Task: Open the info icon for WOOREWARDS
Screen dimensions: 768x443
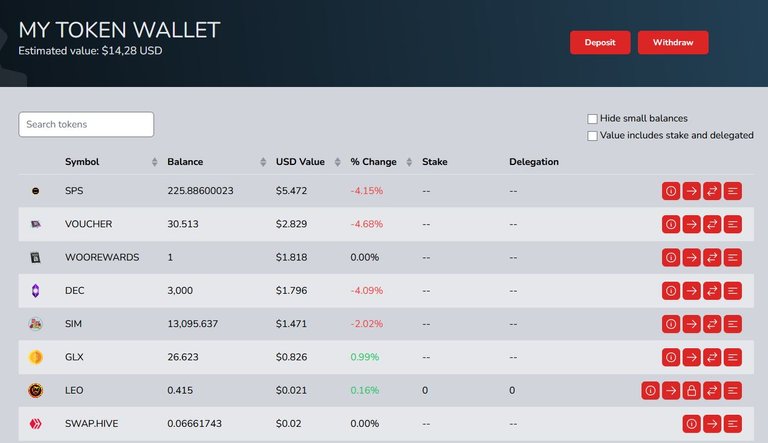Action: (x=671, y=258)
